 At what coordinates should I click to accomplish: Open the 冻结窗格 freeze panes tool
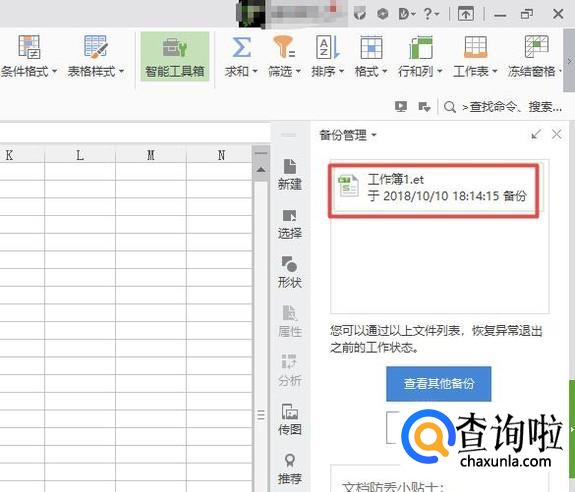535,57
